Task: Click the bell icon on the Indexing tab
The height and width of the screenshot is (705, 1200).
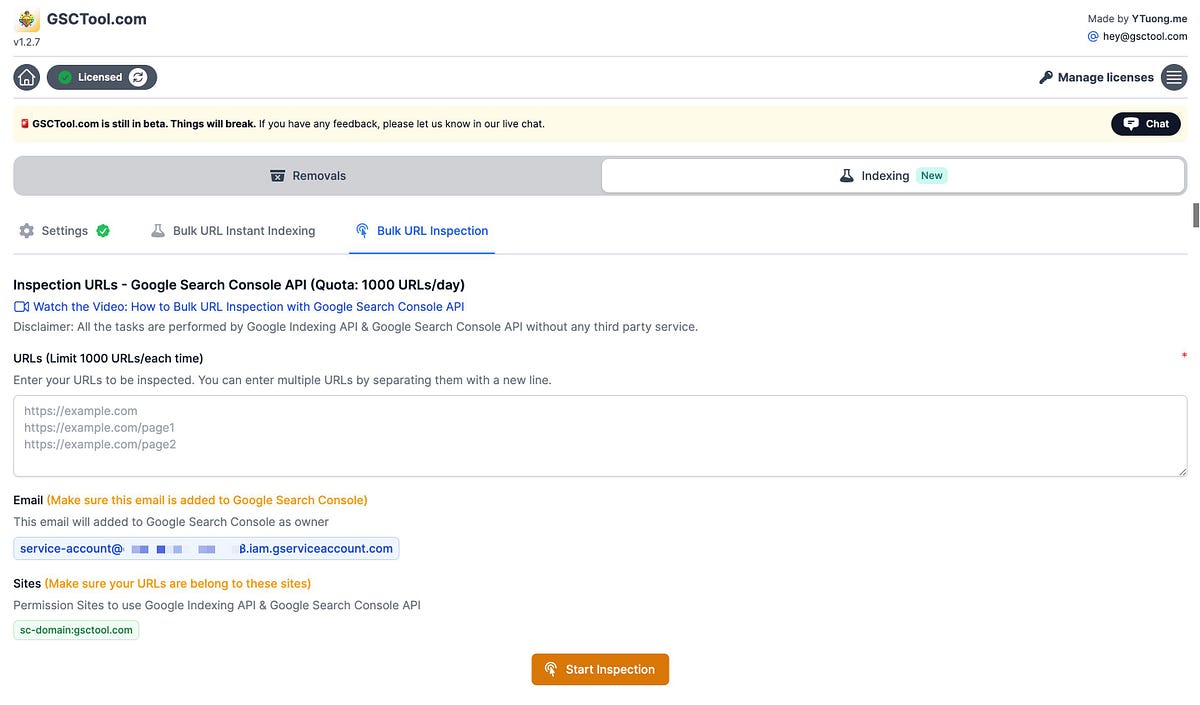Action: pyautogui.click(x=848, y=175)
